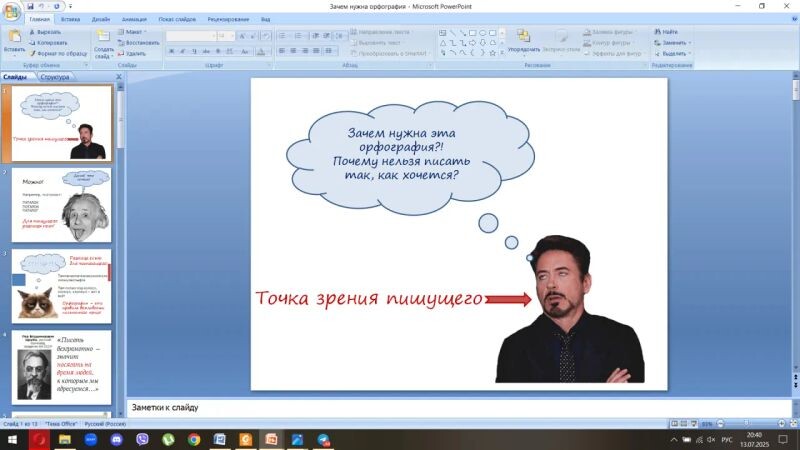Toggle align text center
The image size is (800, 450).
[294, 50]
